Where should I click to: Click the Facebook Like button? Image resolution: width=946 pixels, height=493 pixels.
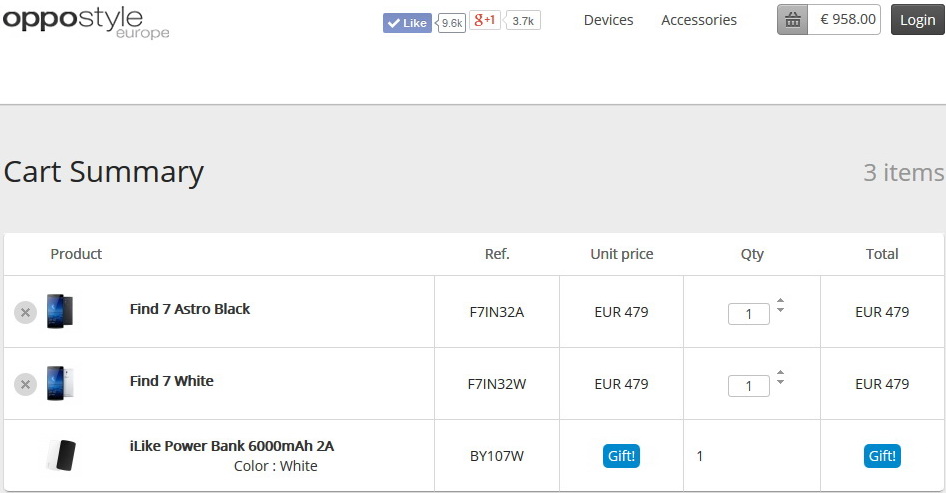tap(407, 23)
